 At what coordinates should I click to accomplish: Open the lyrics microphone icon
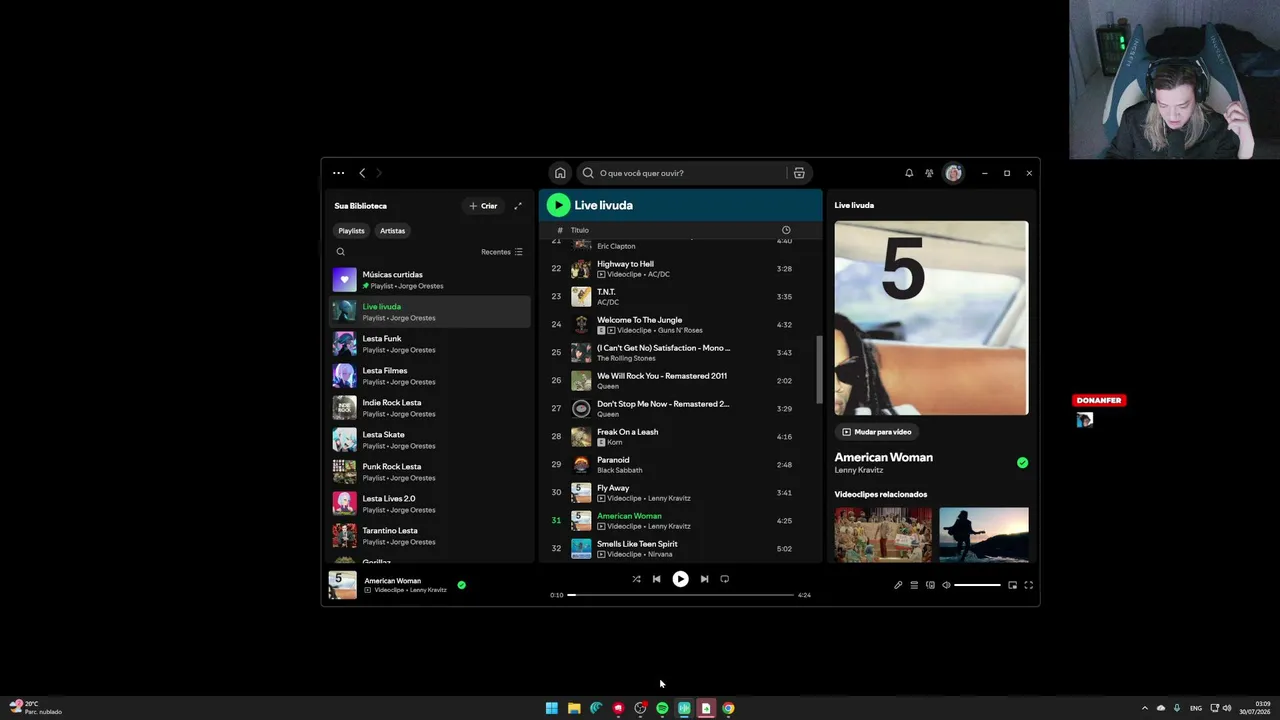tap(898, 585)
